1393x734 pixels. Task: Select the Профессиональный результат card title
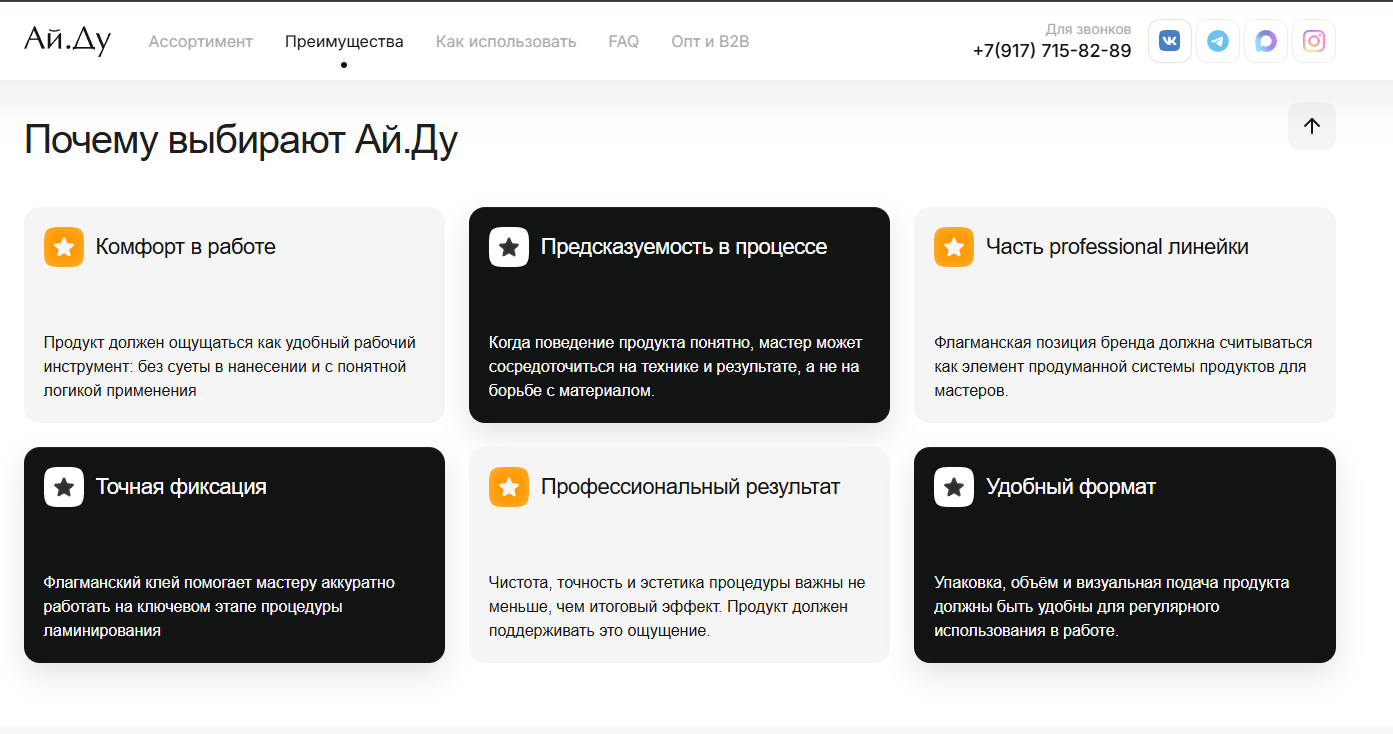click(690, 487)
